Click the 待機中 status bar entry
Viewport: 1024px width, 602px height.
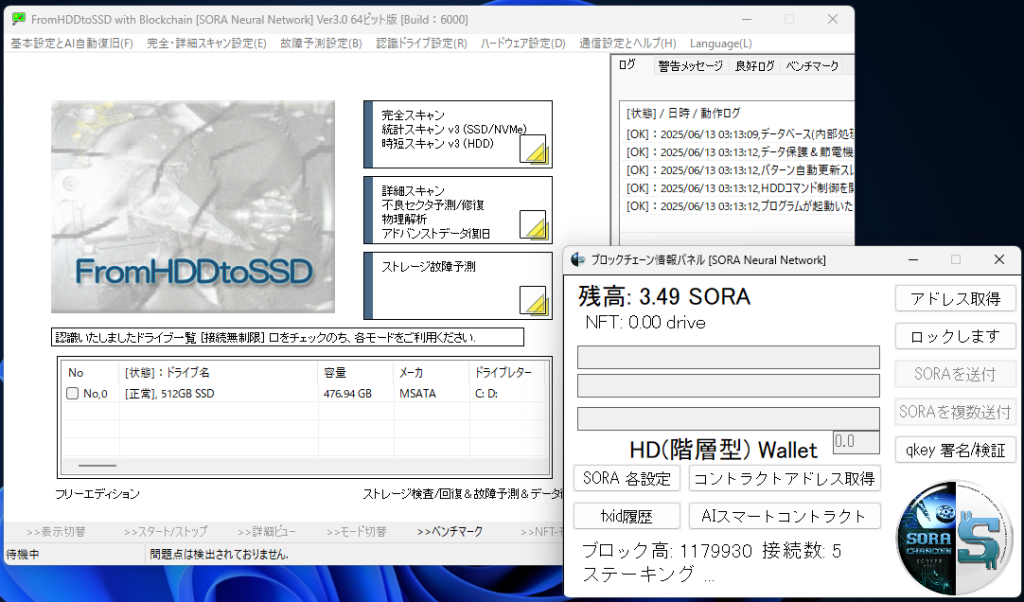point(23,554)
